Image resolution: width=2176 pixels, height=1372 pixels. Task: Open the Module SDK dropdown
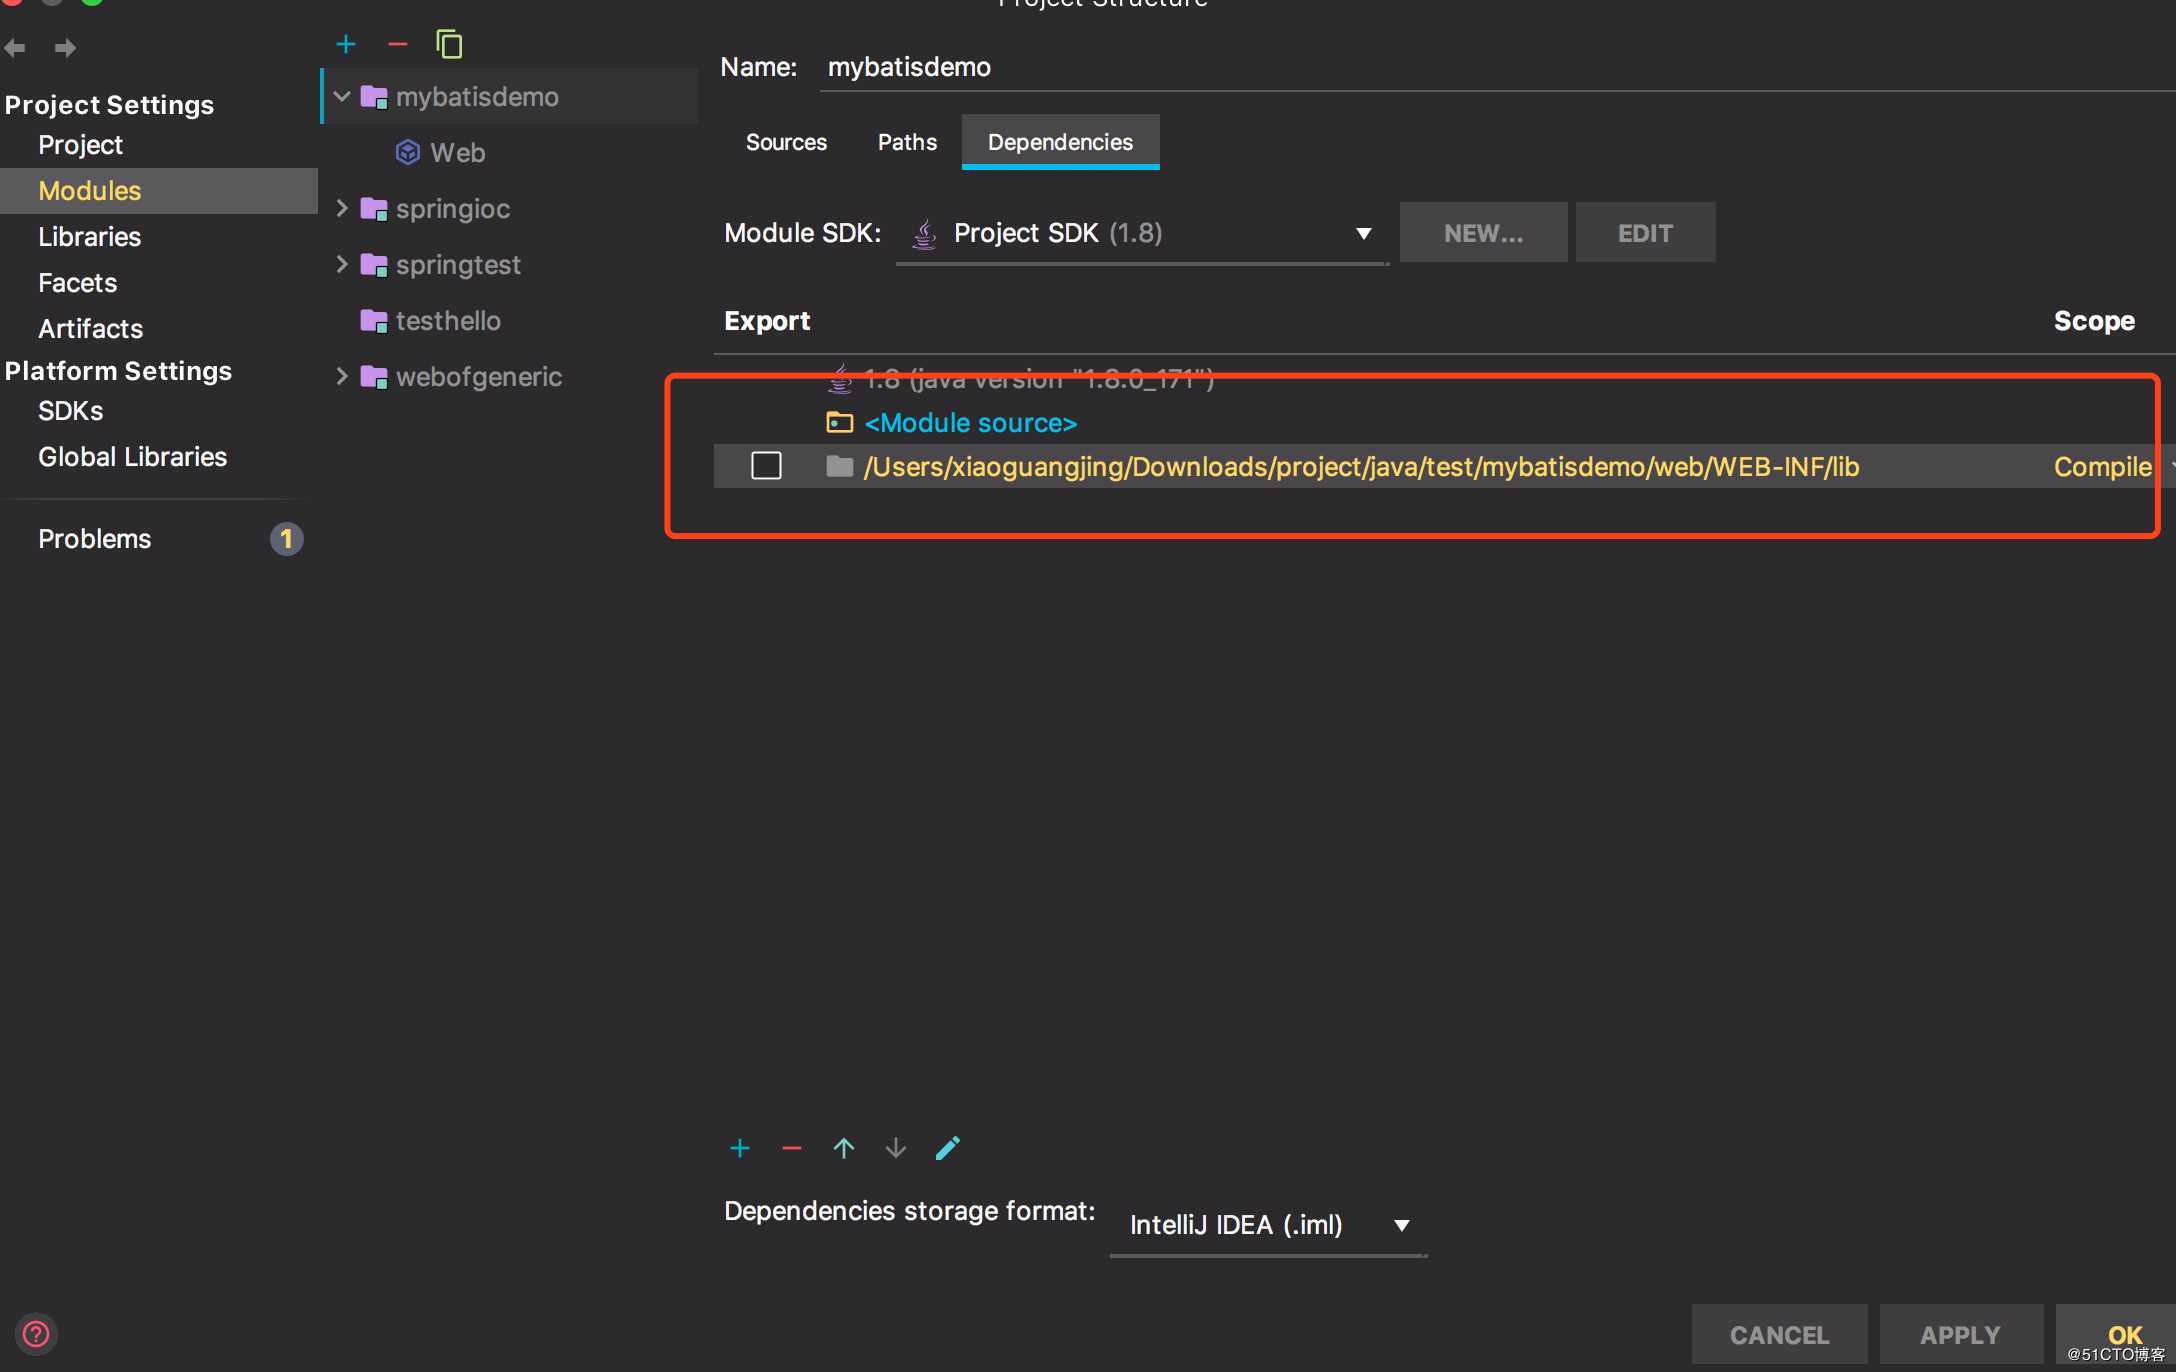tap(1142, 233)
